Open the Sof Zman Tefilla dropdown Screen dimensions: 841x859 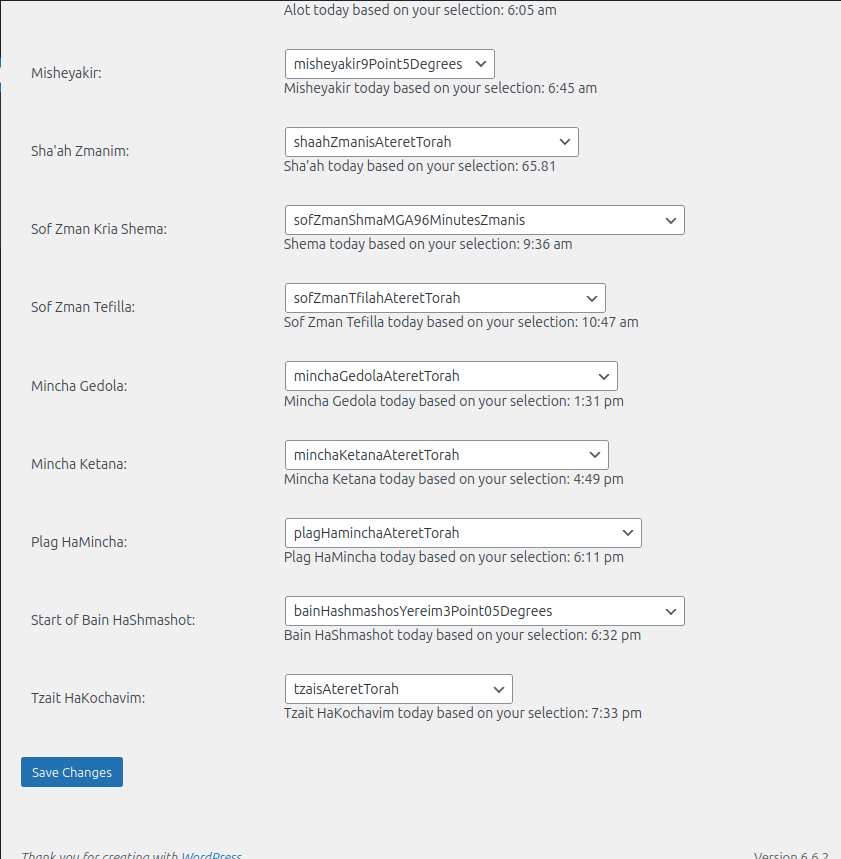[445, 298]
